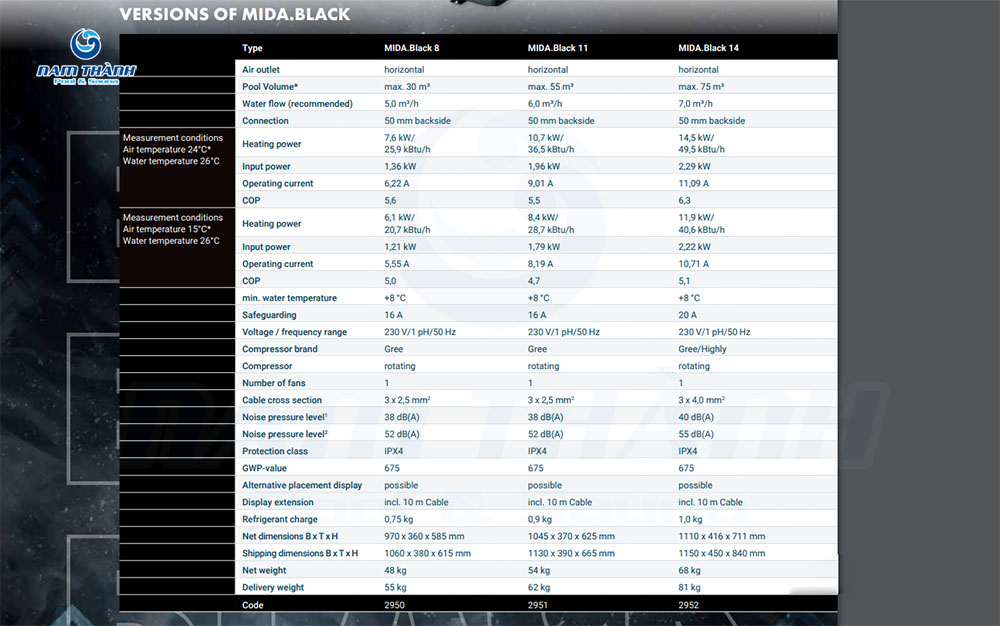Click the 'Refrigerant charge' row label
Image resolution: width=1000 pixels, height=626 pixels.
click(x=280, y=519)
